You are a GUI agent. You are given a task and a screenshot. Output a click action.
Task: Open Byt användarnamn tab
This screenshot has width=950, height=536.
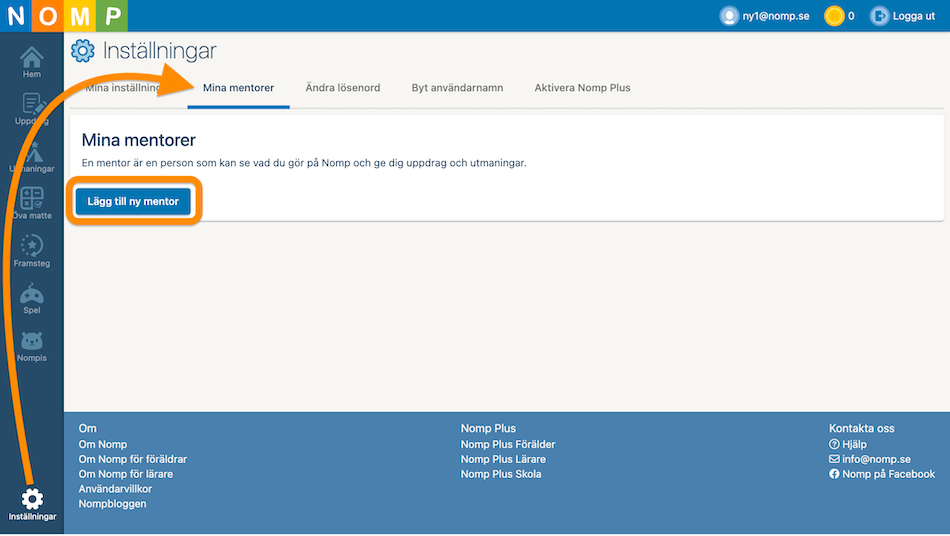[457, 88]
